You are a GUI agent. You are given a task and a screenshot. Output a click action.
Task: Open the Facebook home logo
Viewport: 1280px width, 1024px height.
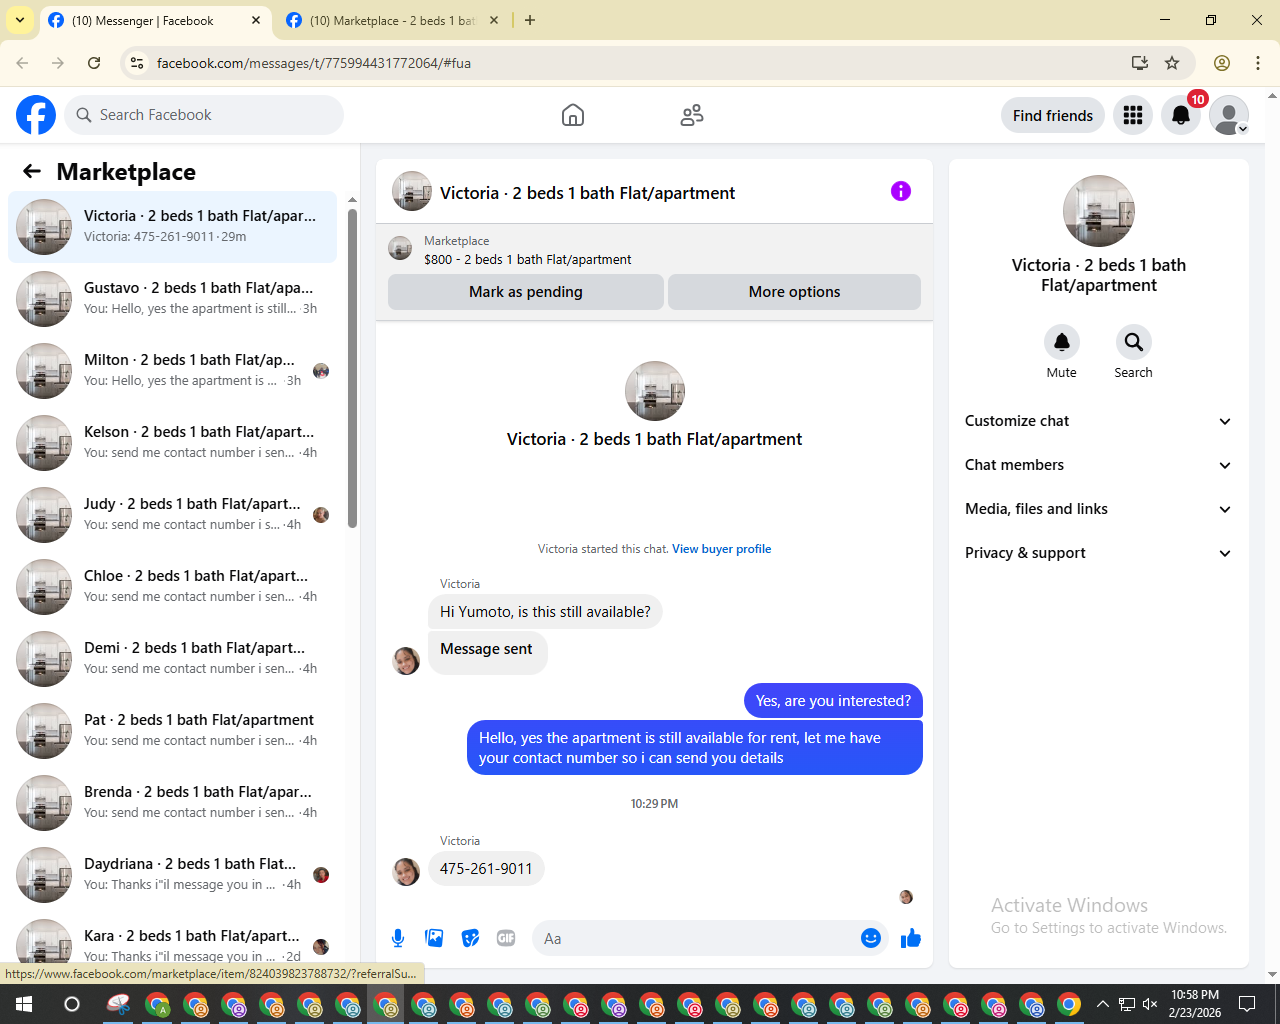tap(36, 115)
